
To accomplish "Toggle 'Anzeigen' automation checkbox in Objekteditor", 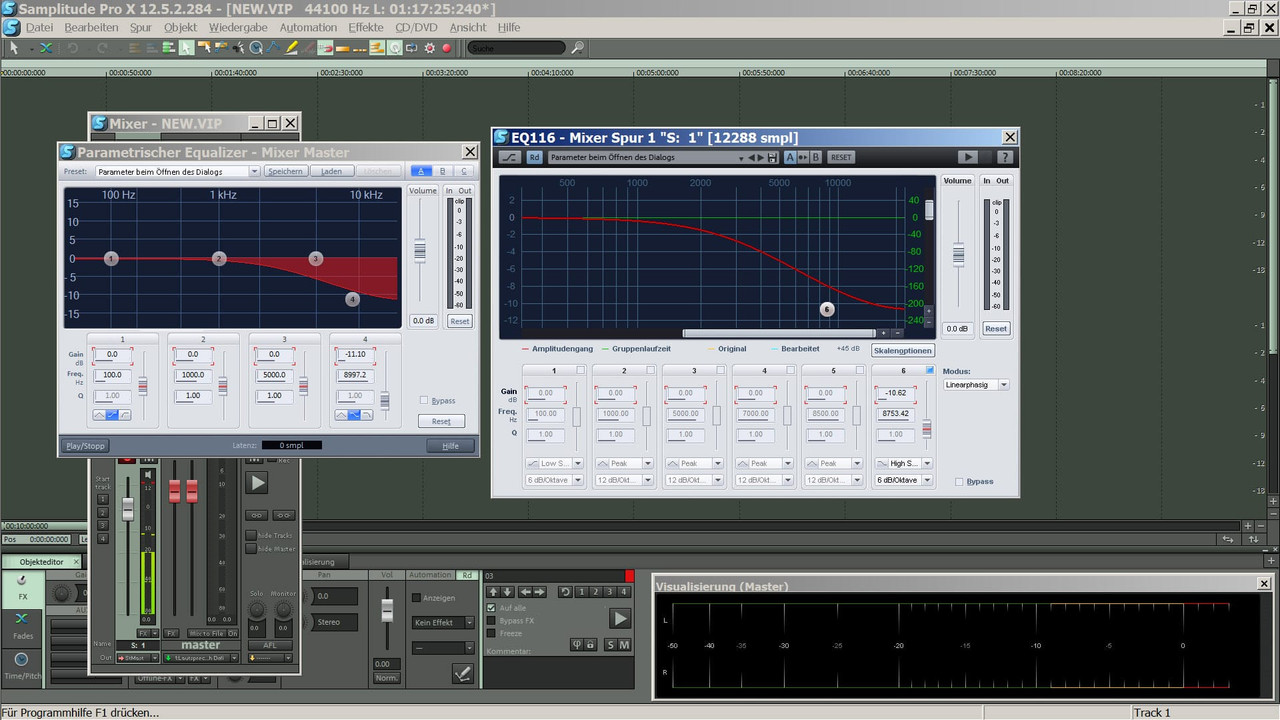I will (416, 598).
